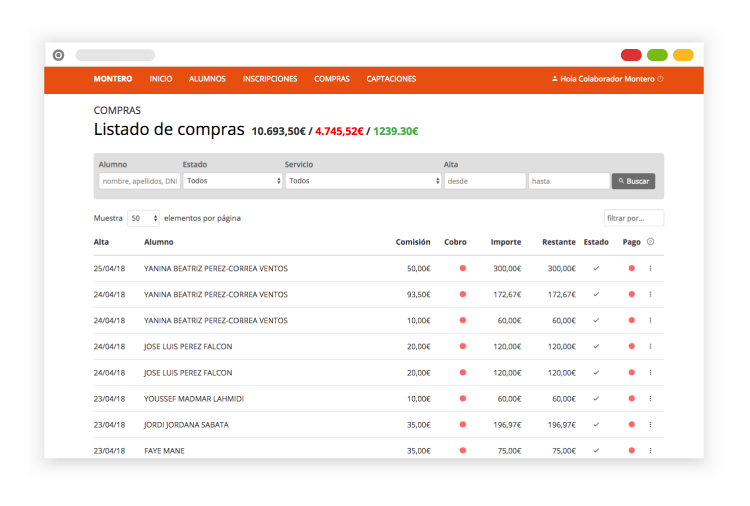The height and width of the screenshot is (506, 750).
Task: Click the Hola Colaborador Montero user link
Action: tap(607, 79)
